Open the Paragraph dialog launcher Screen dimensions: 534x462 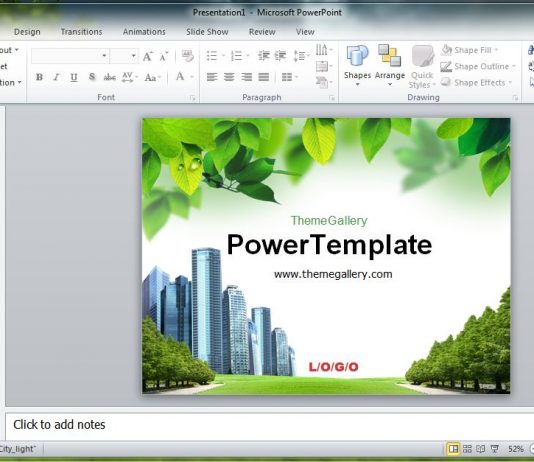332,98
